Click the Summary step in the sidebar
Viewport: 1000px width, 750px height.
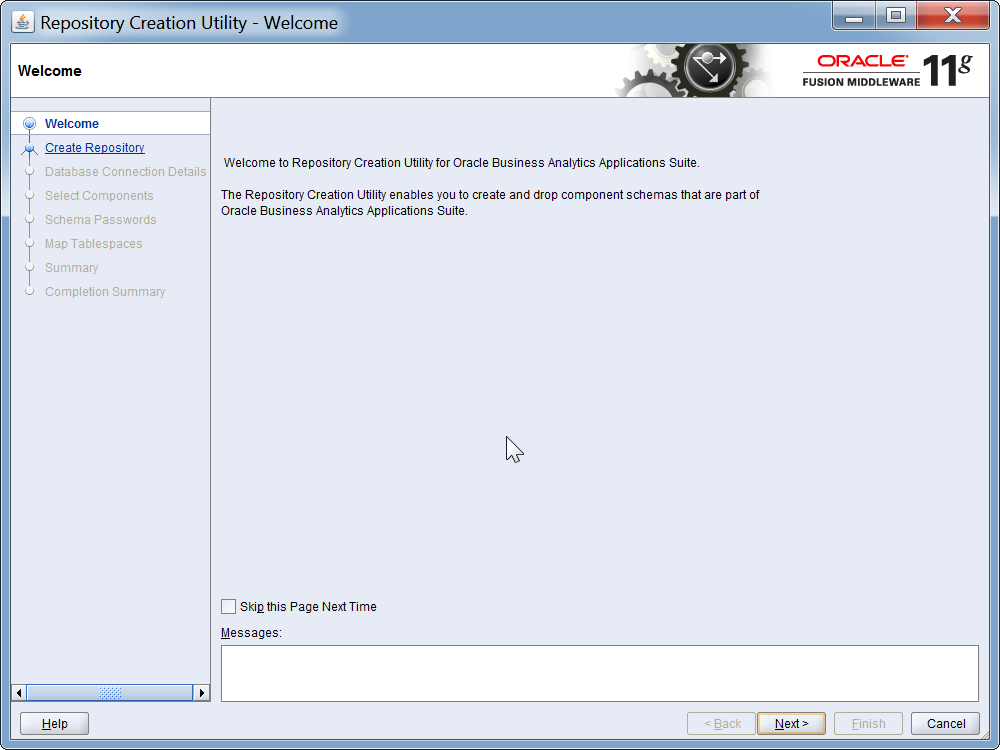pyautogui.click(x=71, y=268)
